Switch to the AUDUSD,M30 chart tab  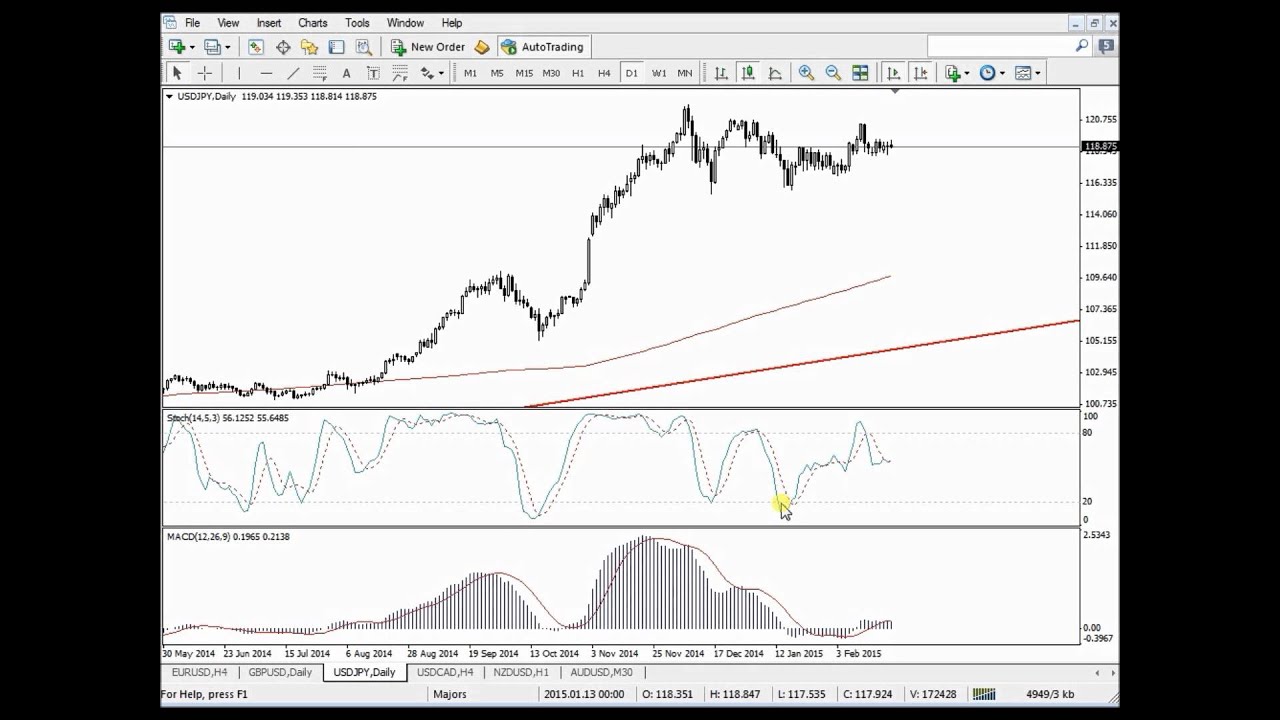(601, 673)
